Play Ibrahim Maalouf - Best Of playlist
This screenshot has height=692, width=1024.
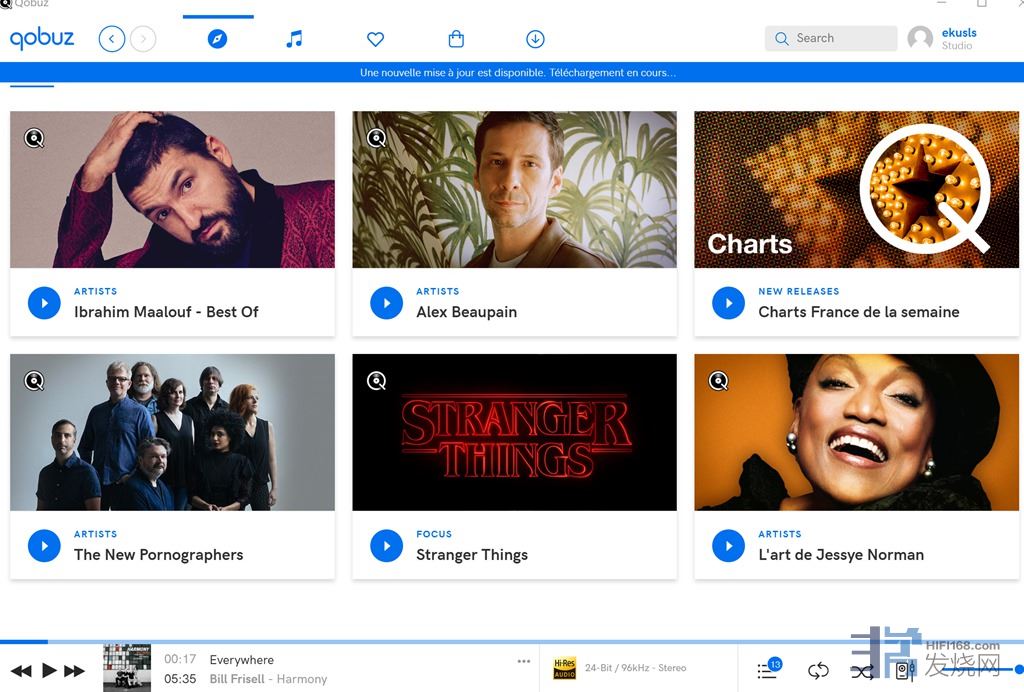click(x=44, y=303)
